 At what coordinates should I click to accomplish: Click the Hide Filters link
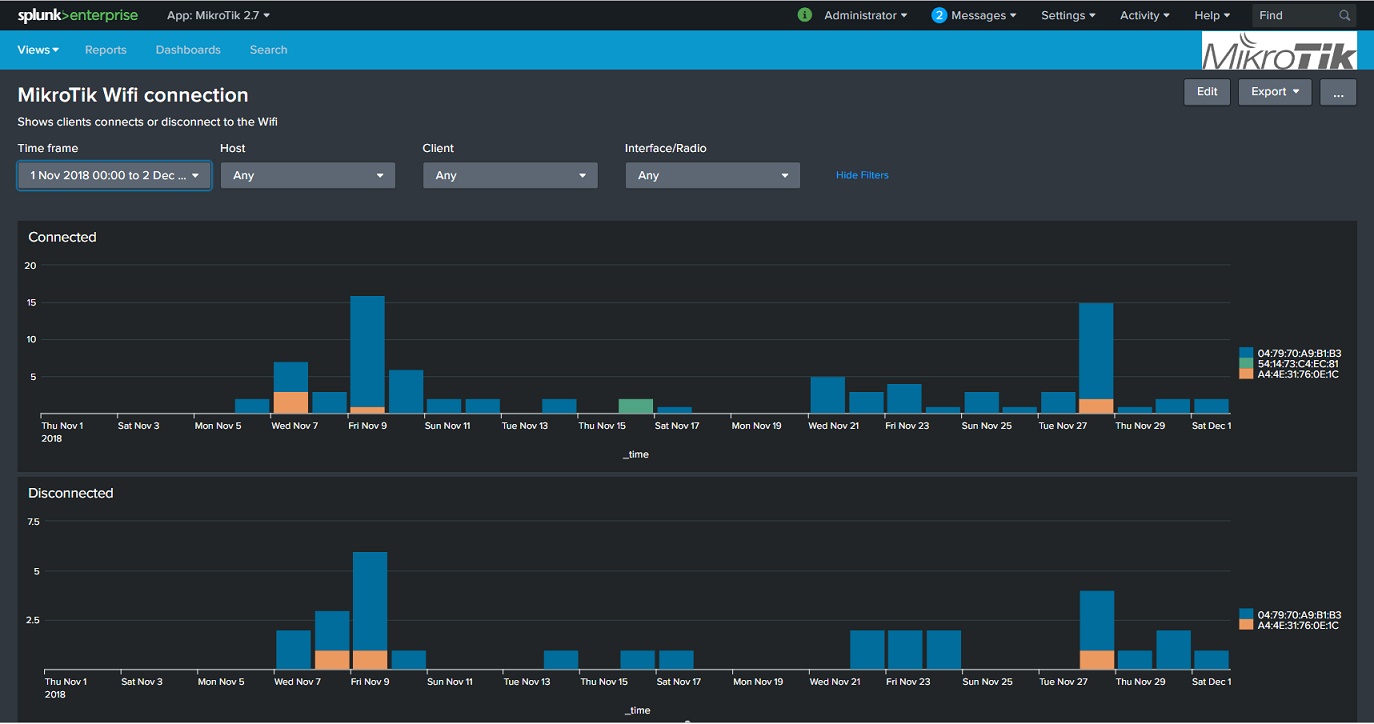pos(862,175)
